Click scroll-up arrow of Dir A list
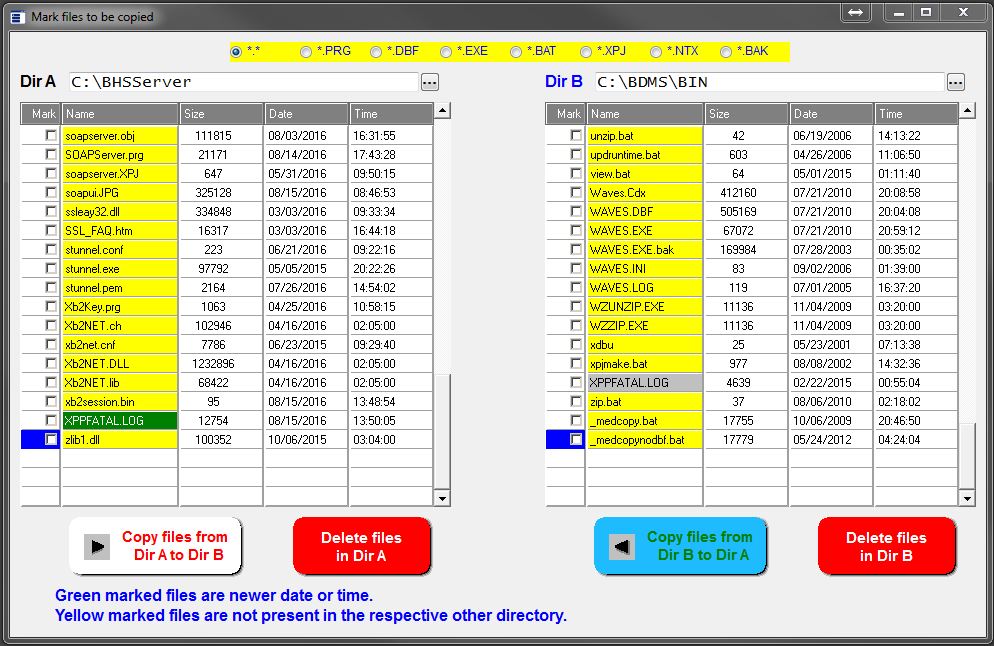The width and height of the screenshot is (994, 646). click(x=442, y=110)
